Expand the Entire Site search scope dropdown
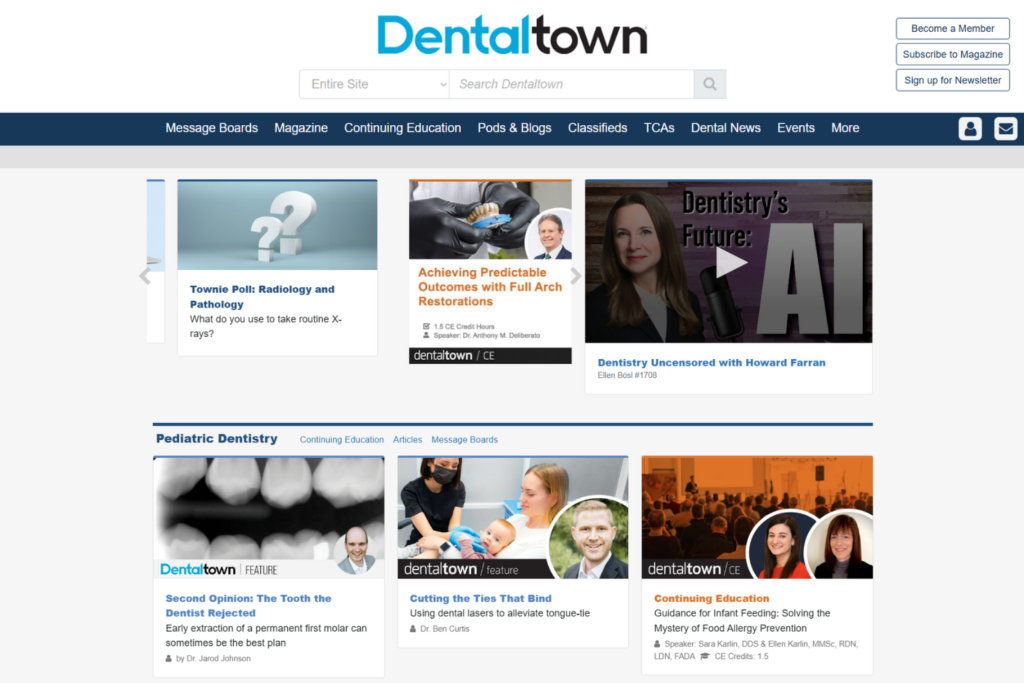Image resolution: width=1024 pixels, height=683 pixels. [374, 84]
